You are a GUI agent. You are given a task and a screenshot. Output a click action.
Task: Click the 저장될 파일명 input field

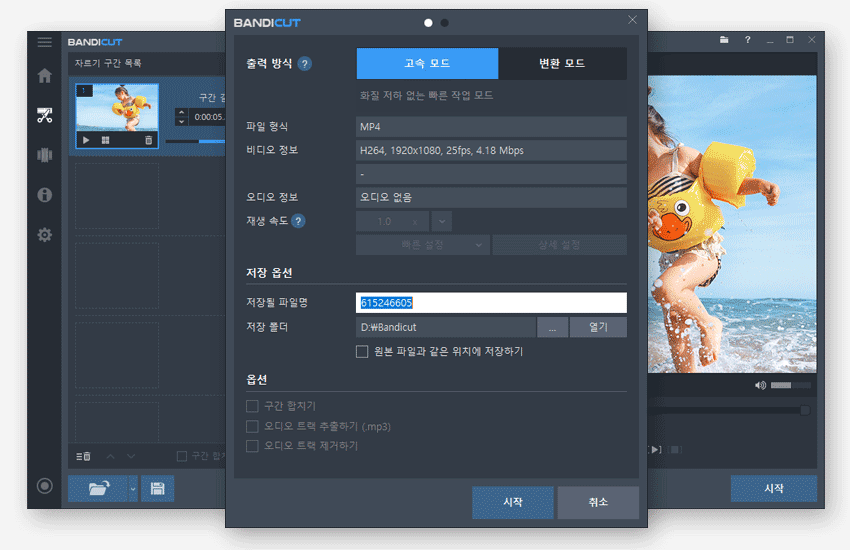click(491, 303)
